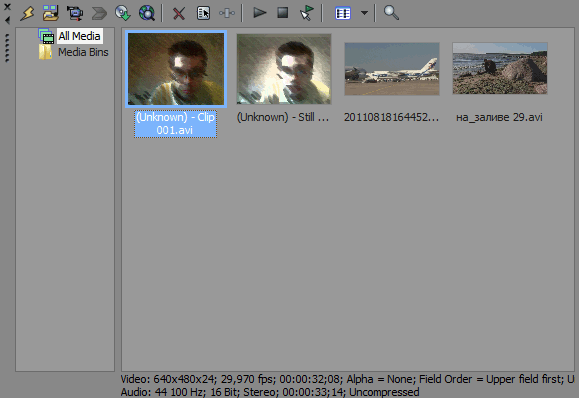The width and height of the screenshot is (579, 398).
Task: Click the Media Bins folder icon
Action: pos(45,52)
